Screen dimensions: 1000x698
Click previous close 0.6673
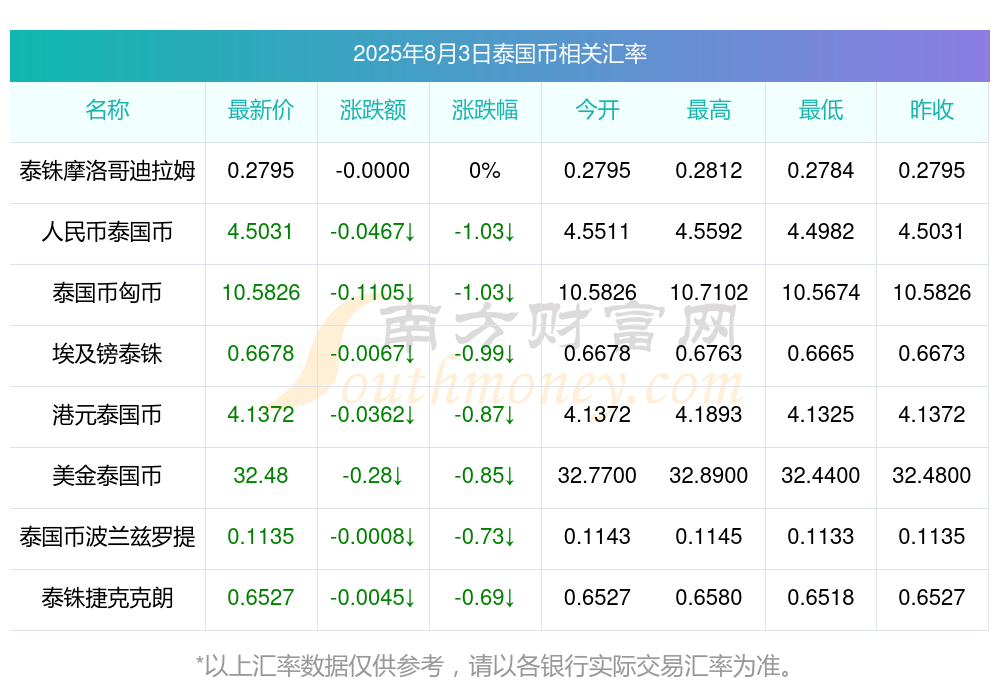pos(932,353)
